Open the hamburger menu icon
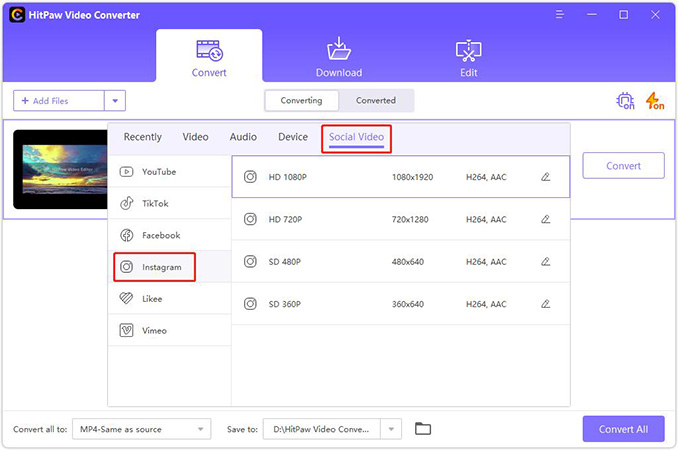Viewport: 678px width, 450px height. (560, 15)
